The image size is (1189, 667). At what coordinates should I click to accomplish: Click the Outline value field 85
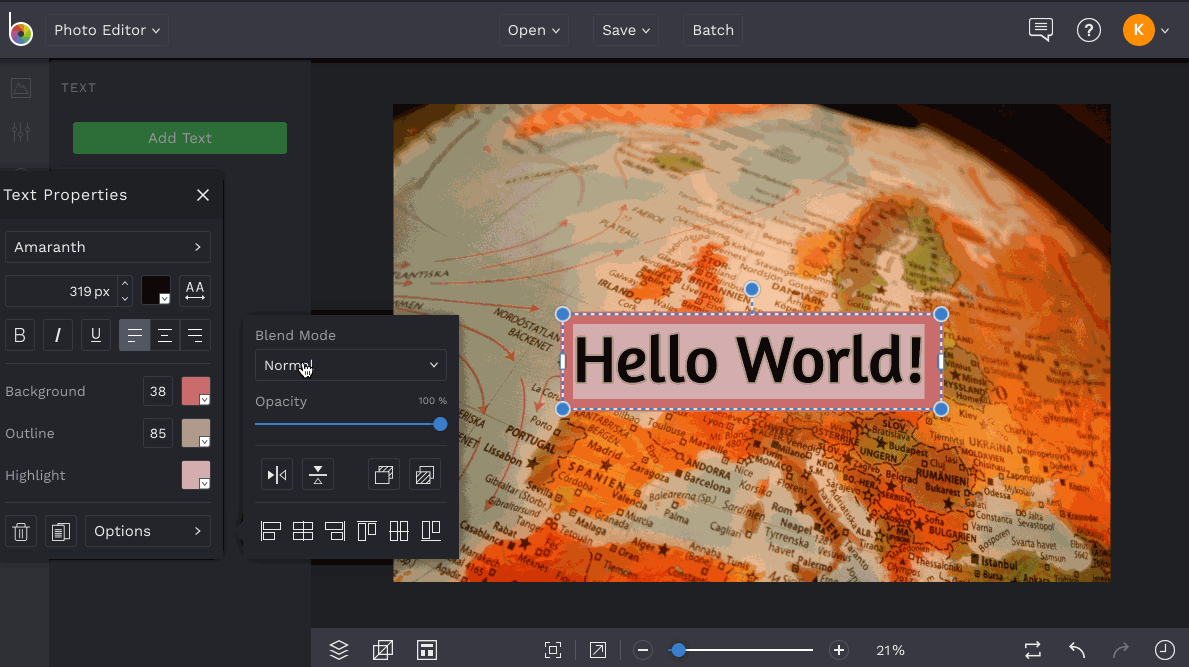158,434
